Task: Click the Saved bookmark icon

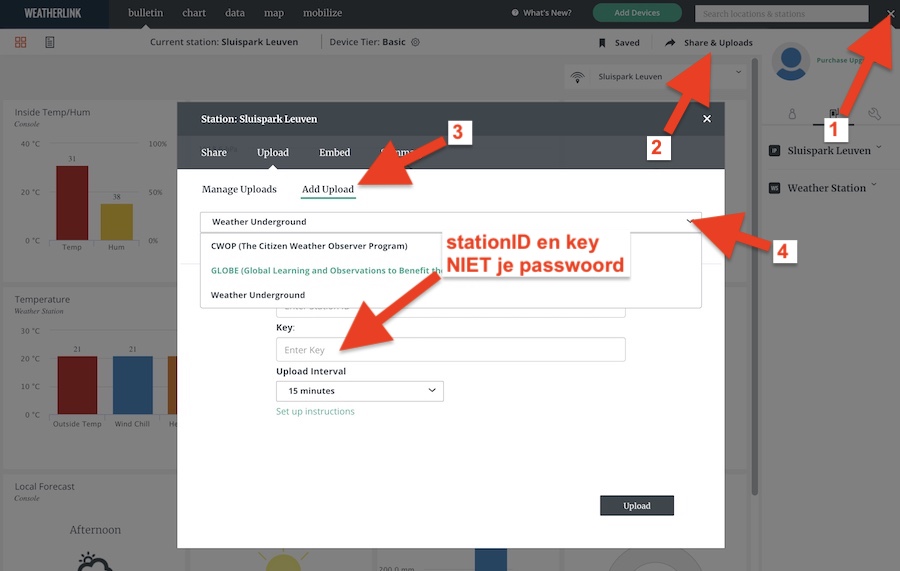Action: pyautogui.click(x=602, y=43)
